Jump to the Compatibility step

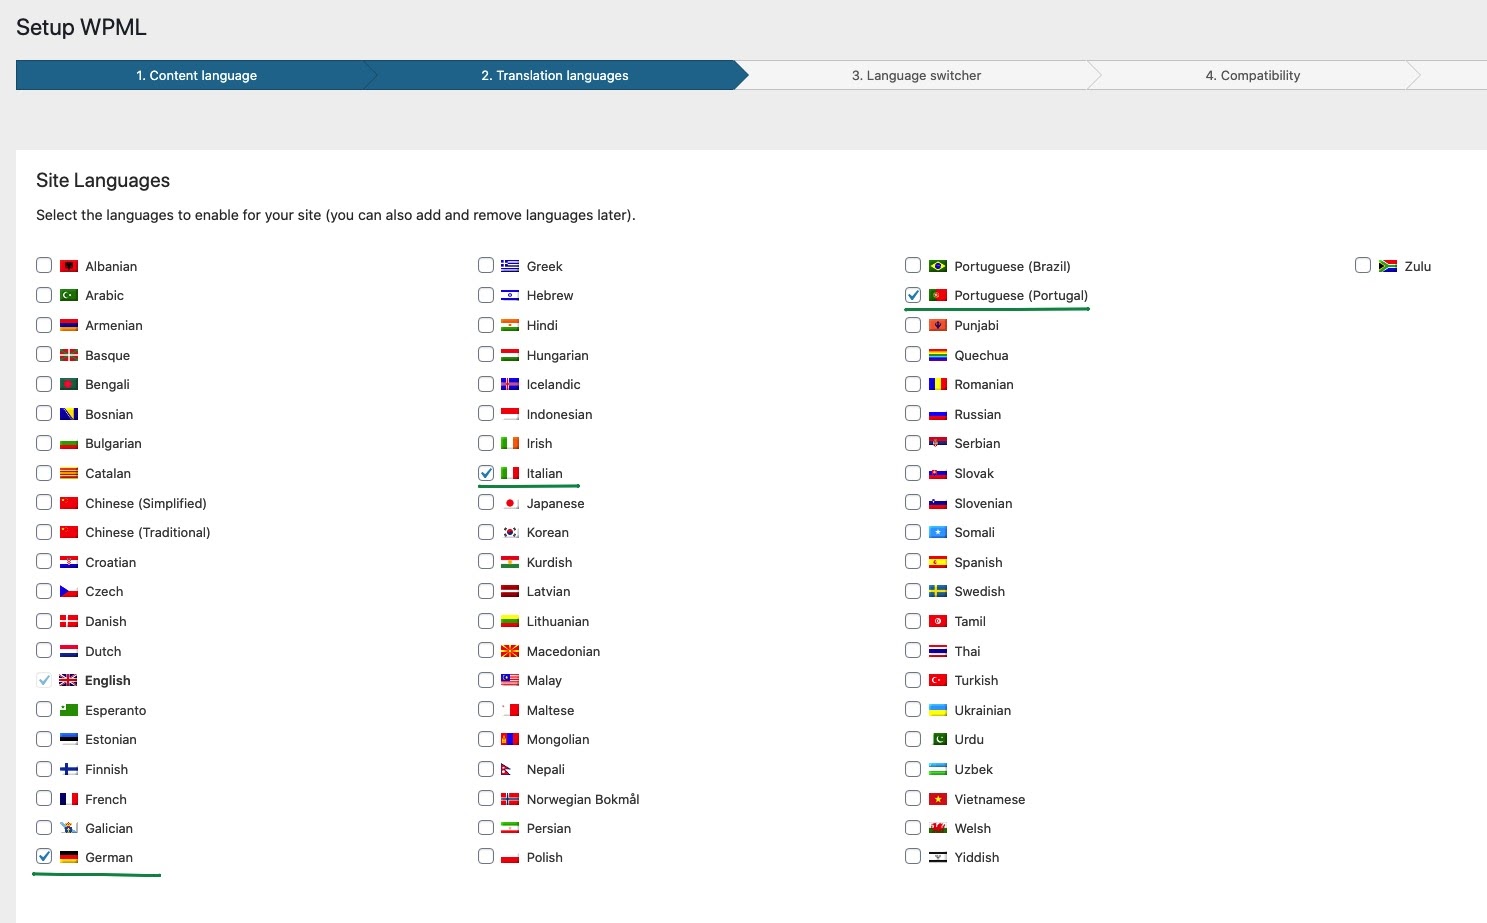tap(1252, 75)
